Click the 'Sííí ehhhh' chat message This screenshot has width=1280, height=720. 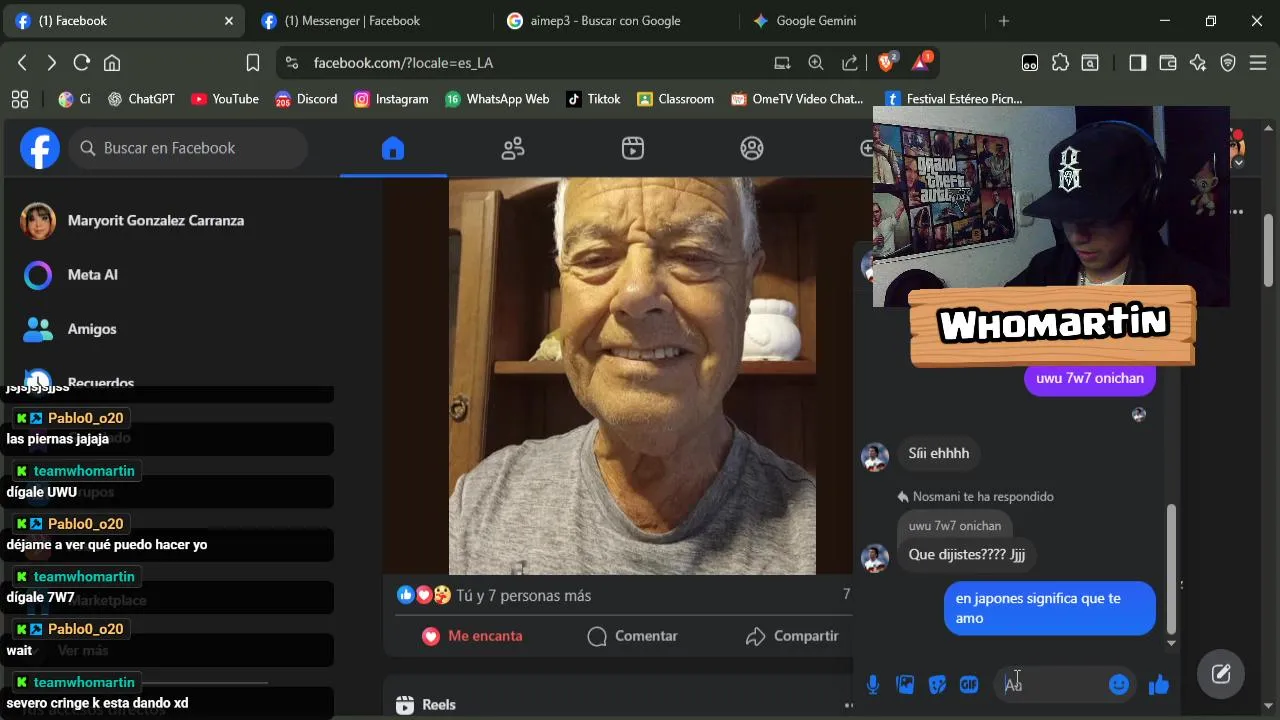pyautogui.click(x=939, y=454)
